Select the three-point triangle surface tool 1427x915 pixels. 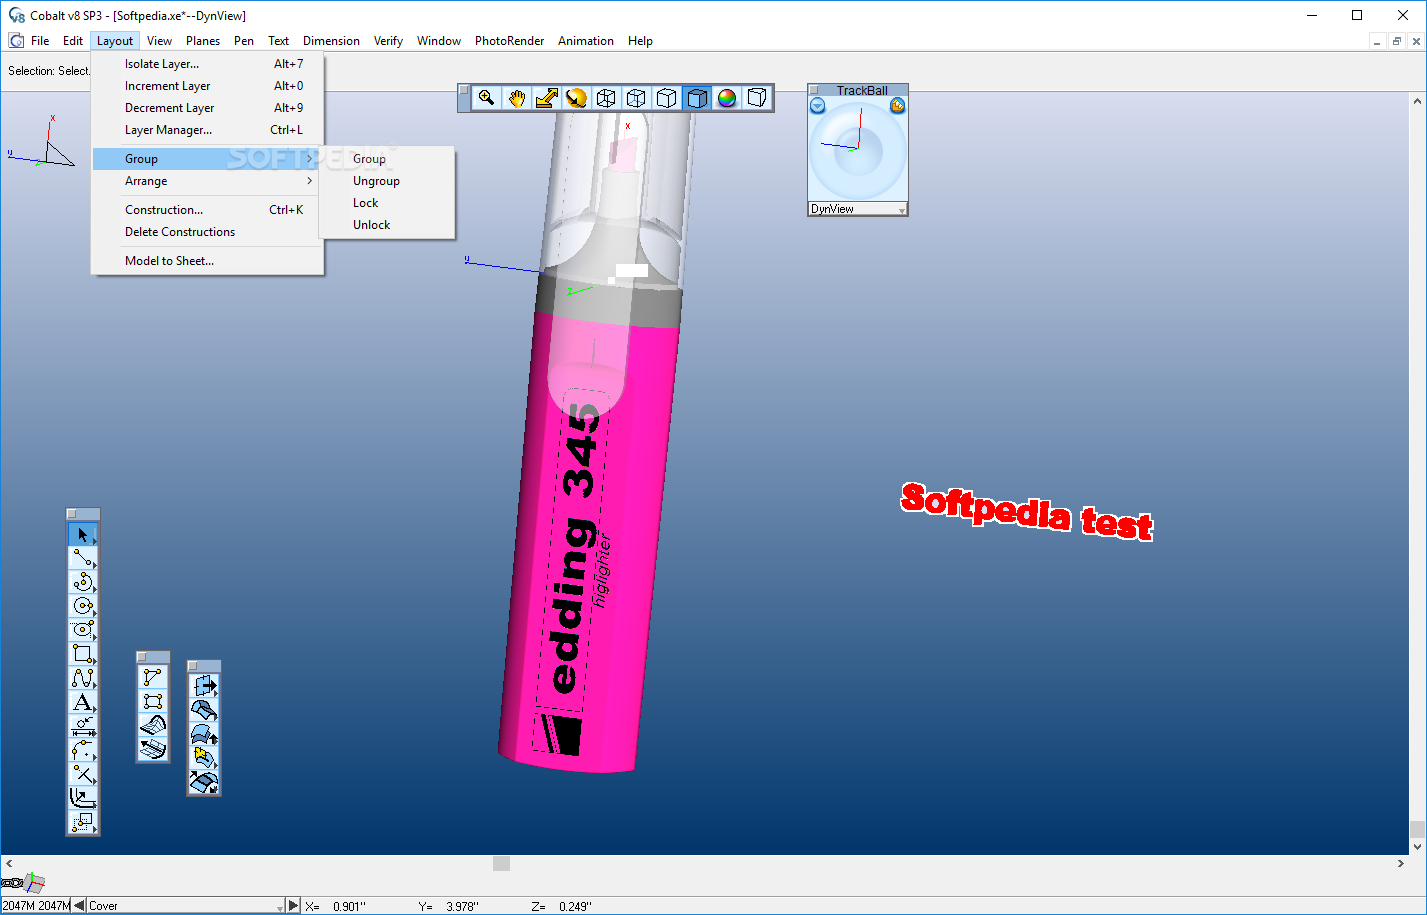pyautogui.click(x=153, y=677)
